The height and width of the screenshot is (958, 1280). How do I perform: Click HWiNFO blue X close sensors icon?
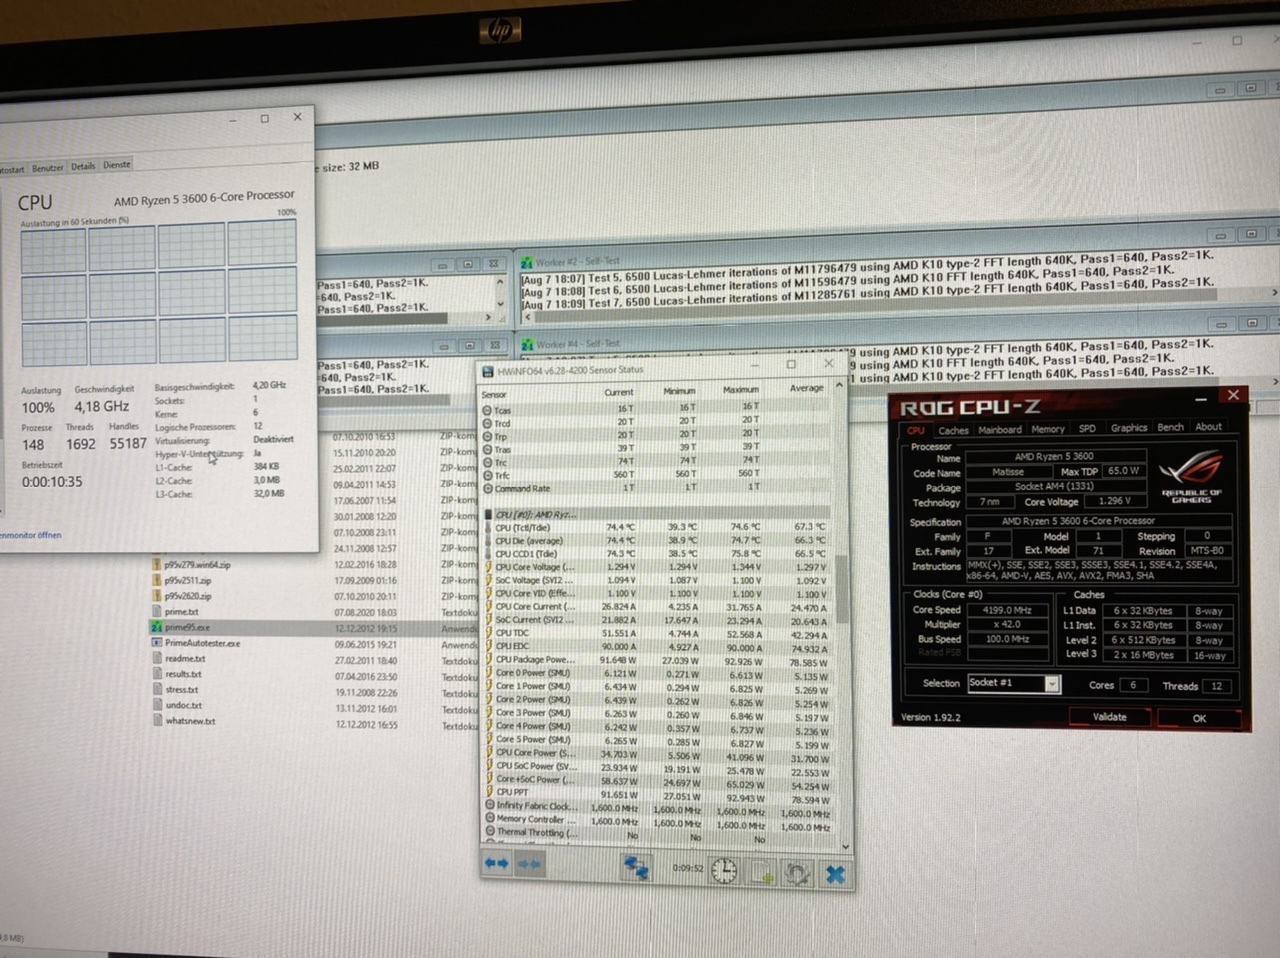coord(835,875)
